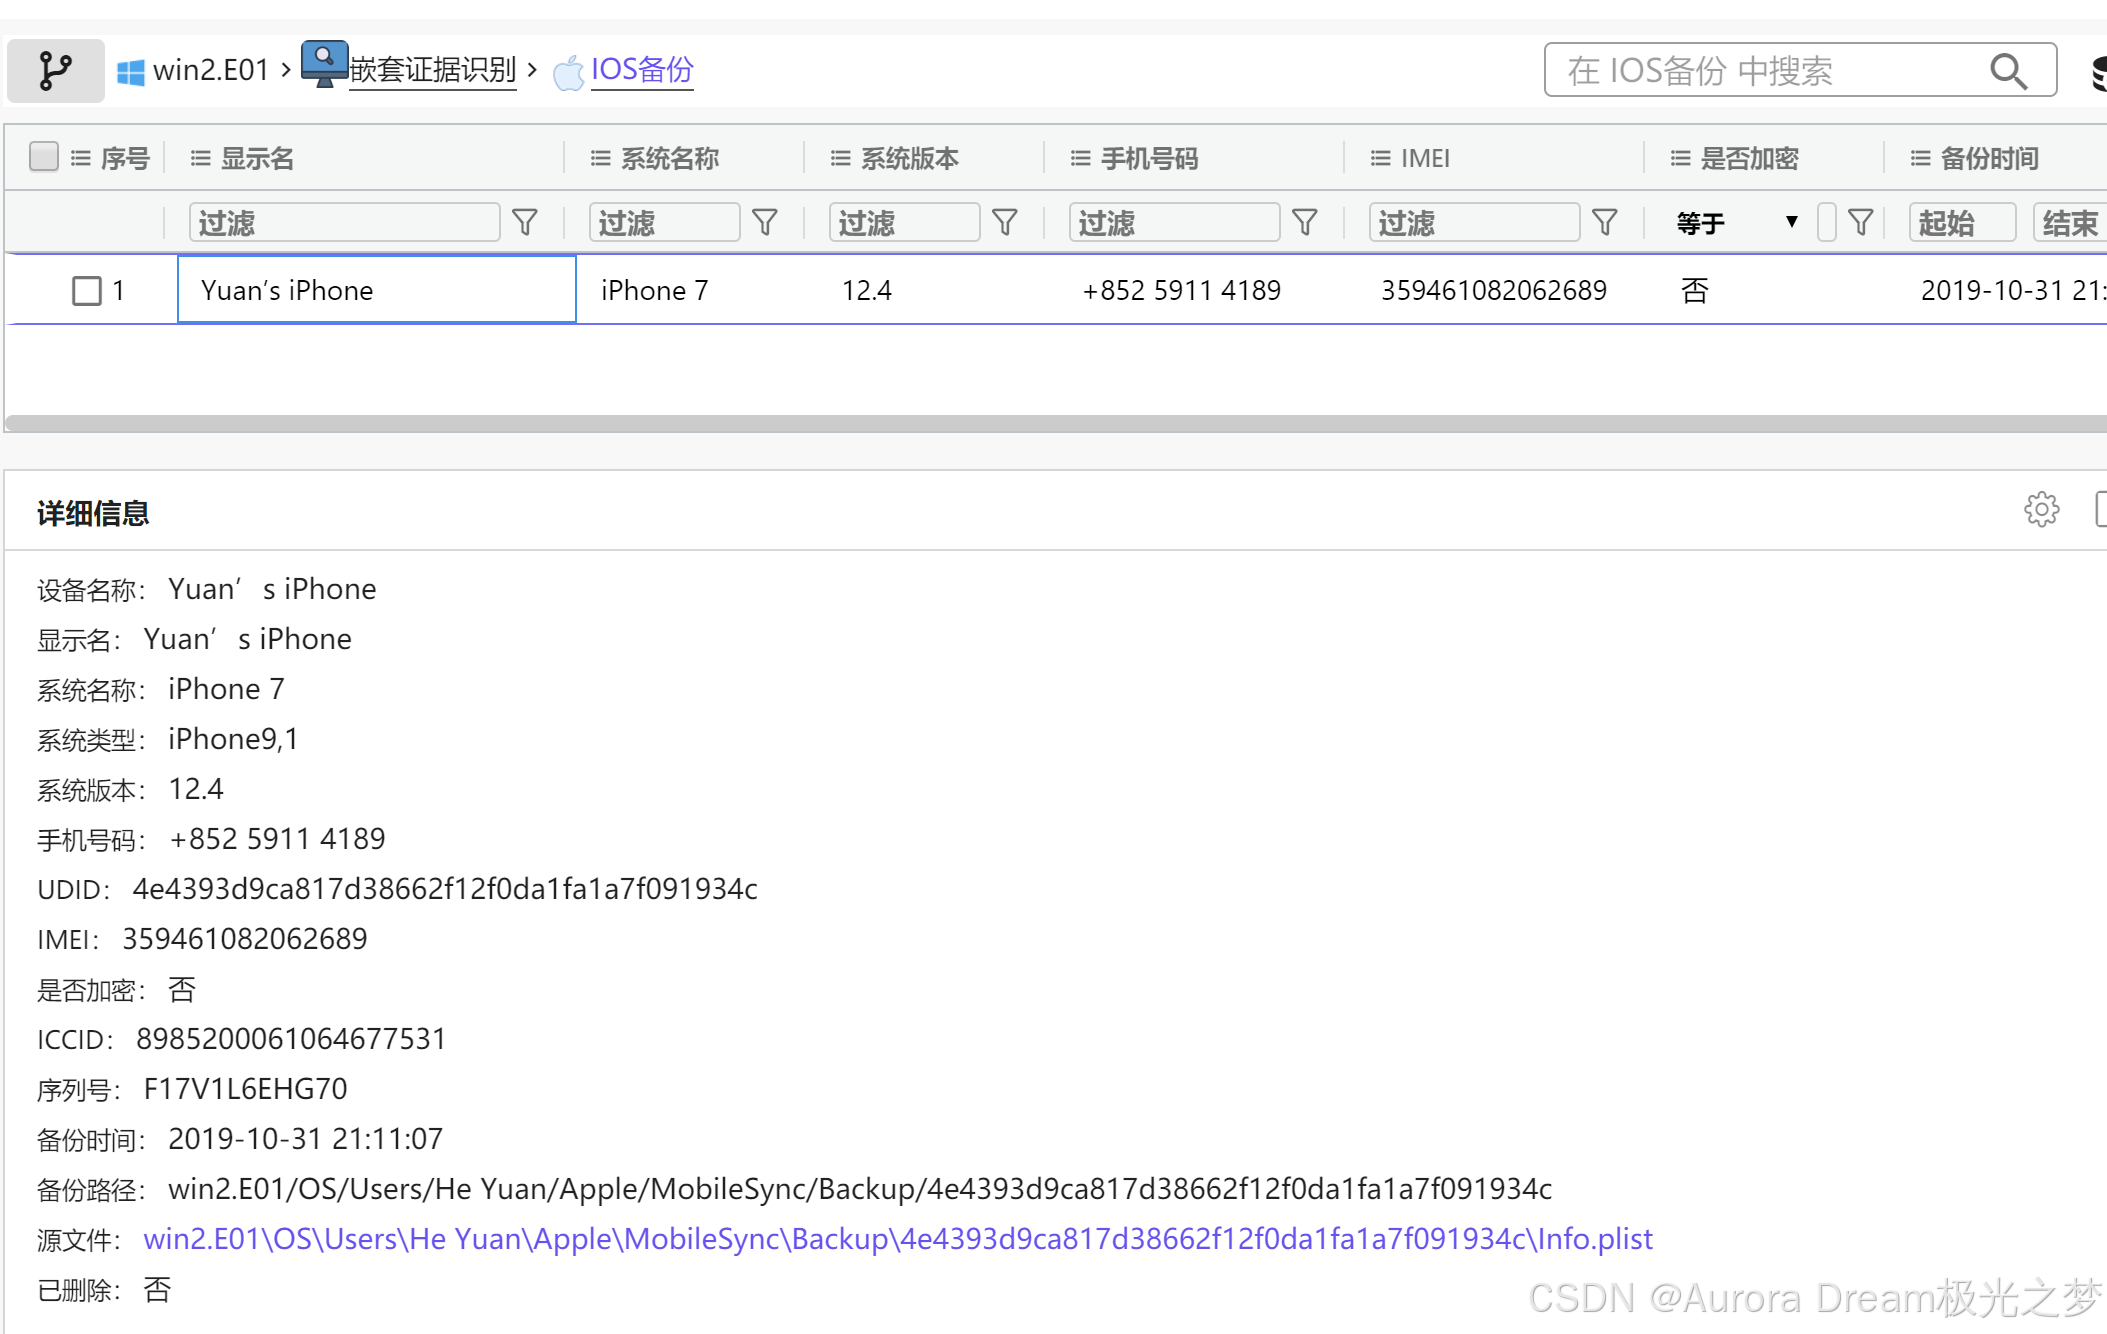Click the branch tree icon button

(55, 71)
